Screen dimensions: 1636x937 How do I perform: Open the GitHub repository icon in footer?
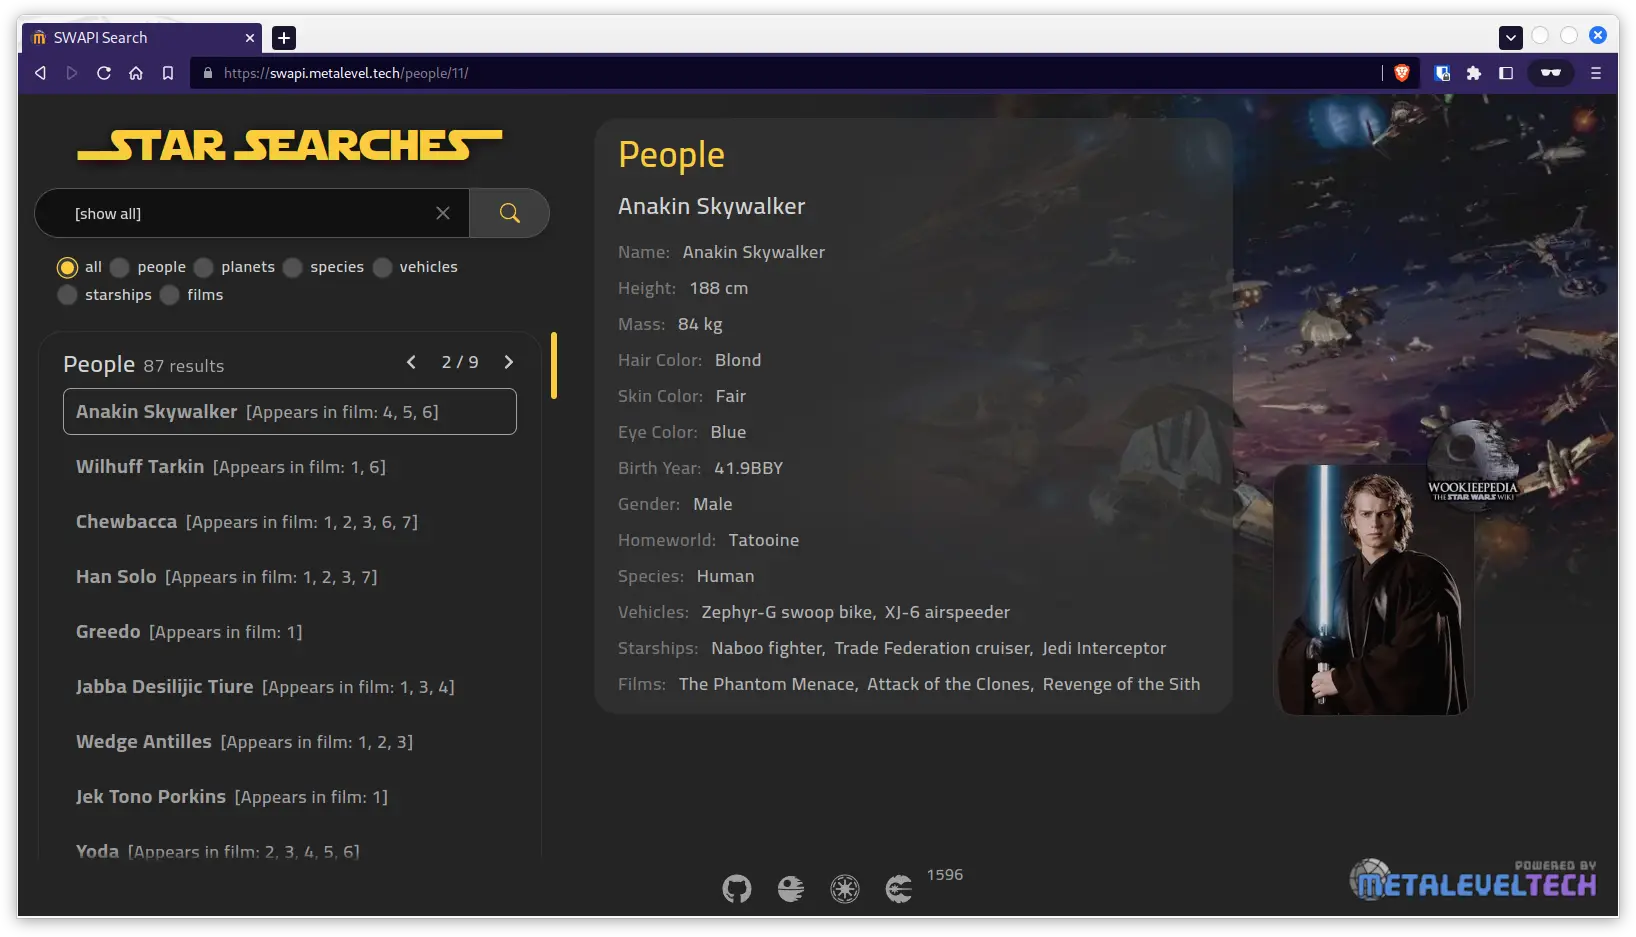pos(737,888)
